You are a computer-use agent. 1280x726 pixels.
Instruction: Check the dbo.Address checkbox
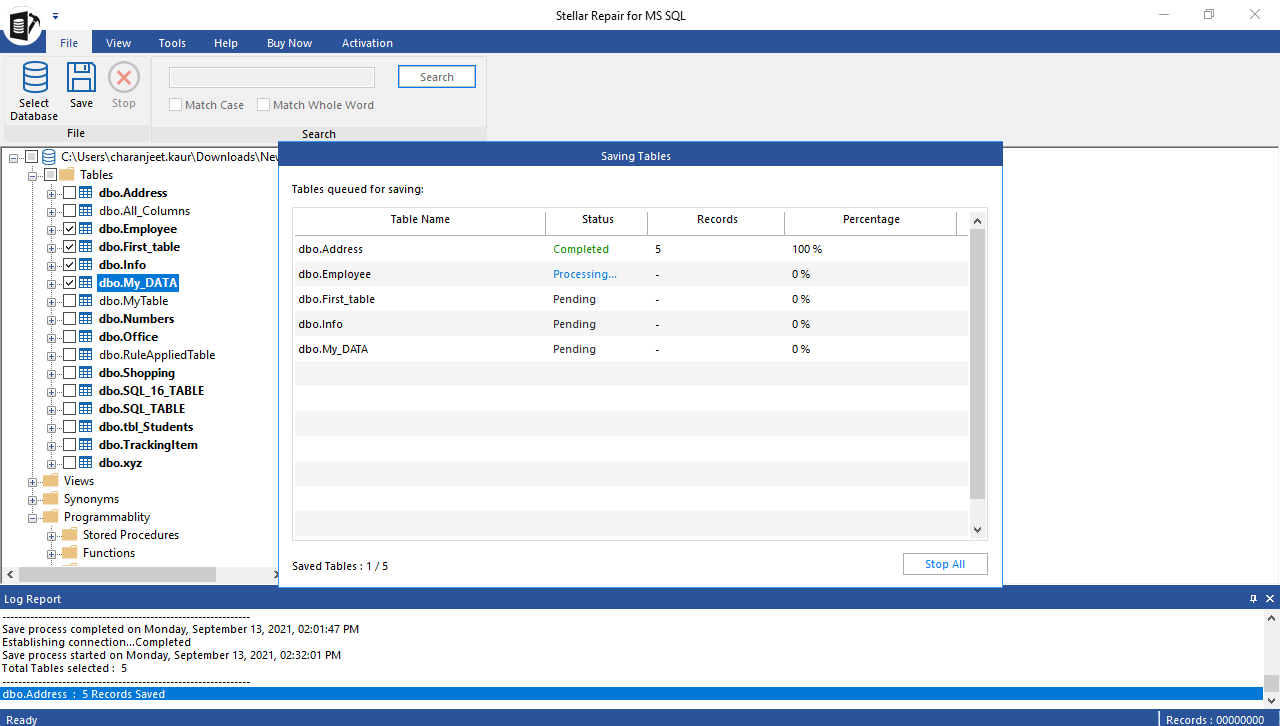(x=69, y=193)
